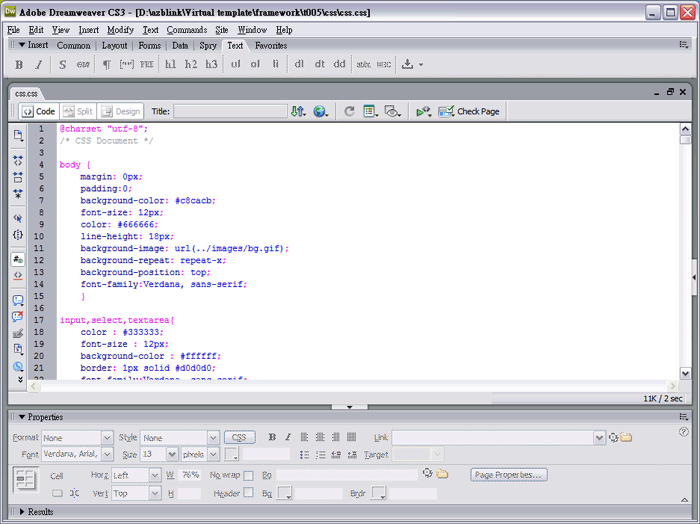Image resolution: width=700 pixels, height=524 pixels.
Task: Click the Apply Comment icon
Action: coord(18,300)
